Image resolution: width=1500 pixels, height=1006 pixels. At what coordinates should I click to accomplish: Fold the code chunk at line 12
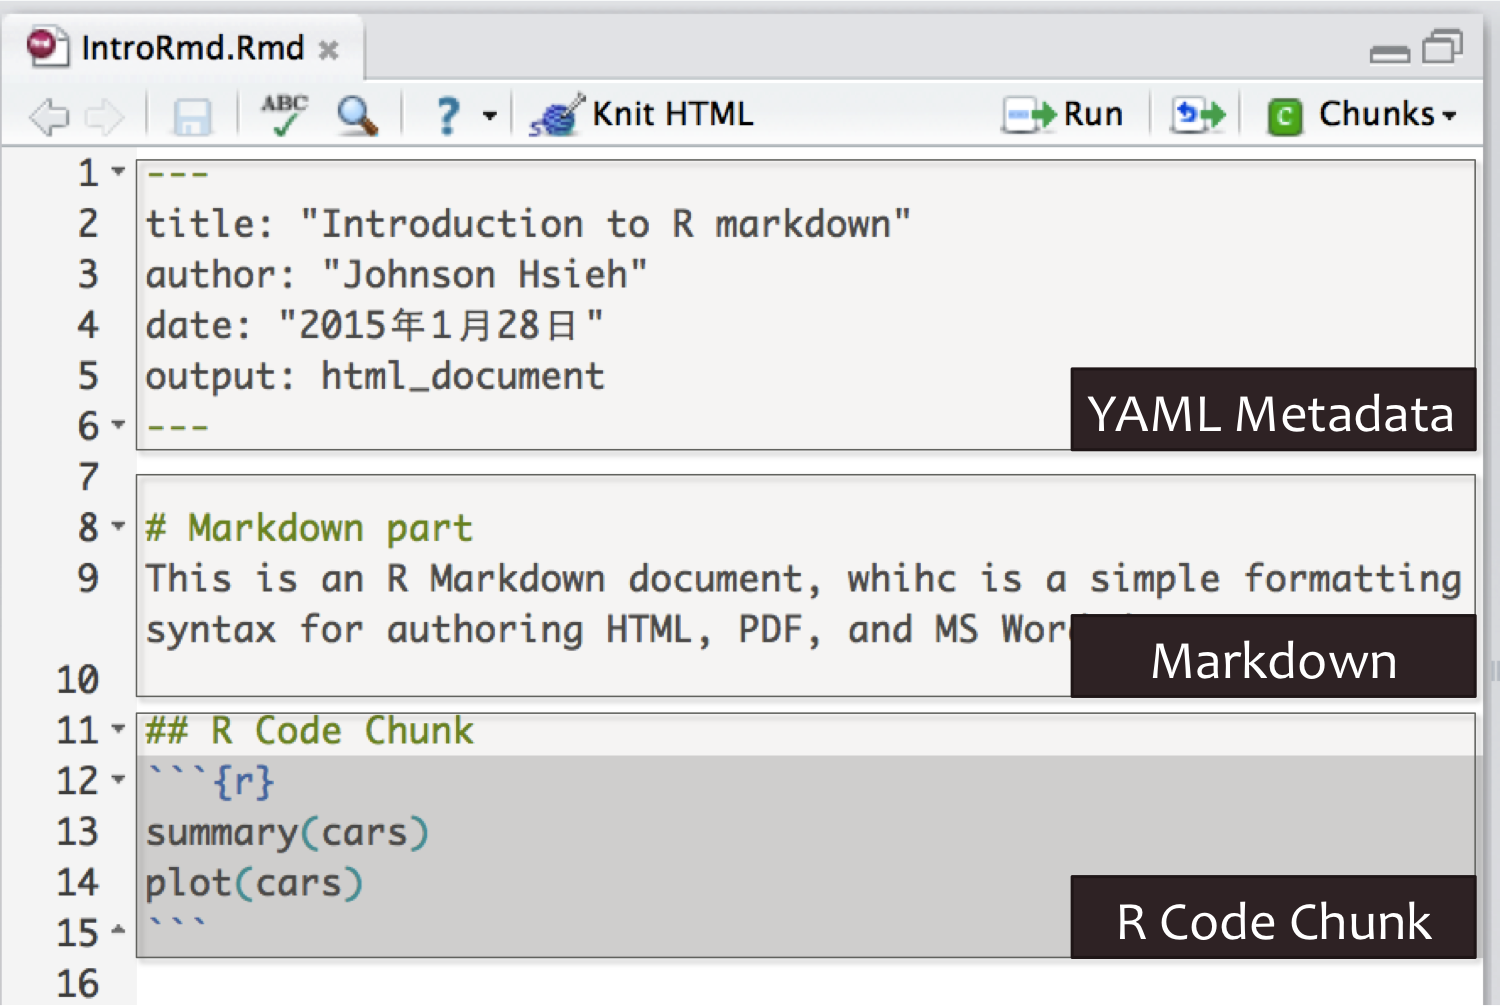pos(119,779)
